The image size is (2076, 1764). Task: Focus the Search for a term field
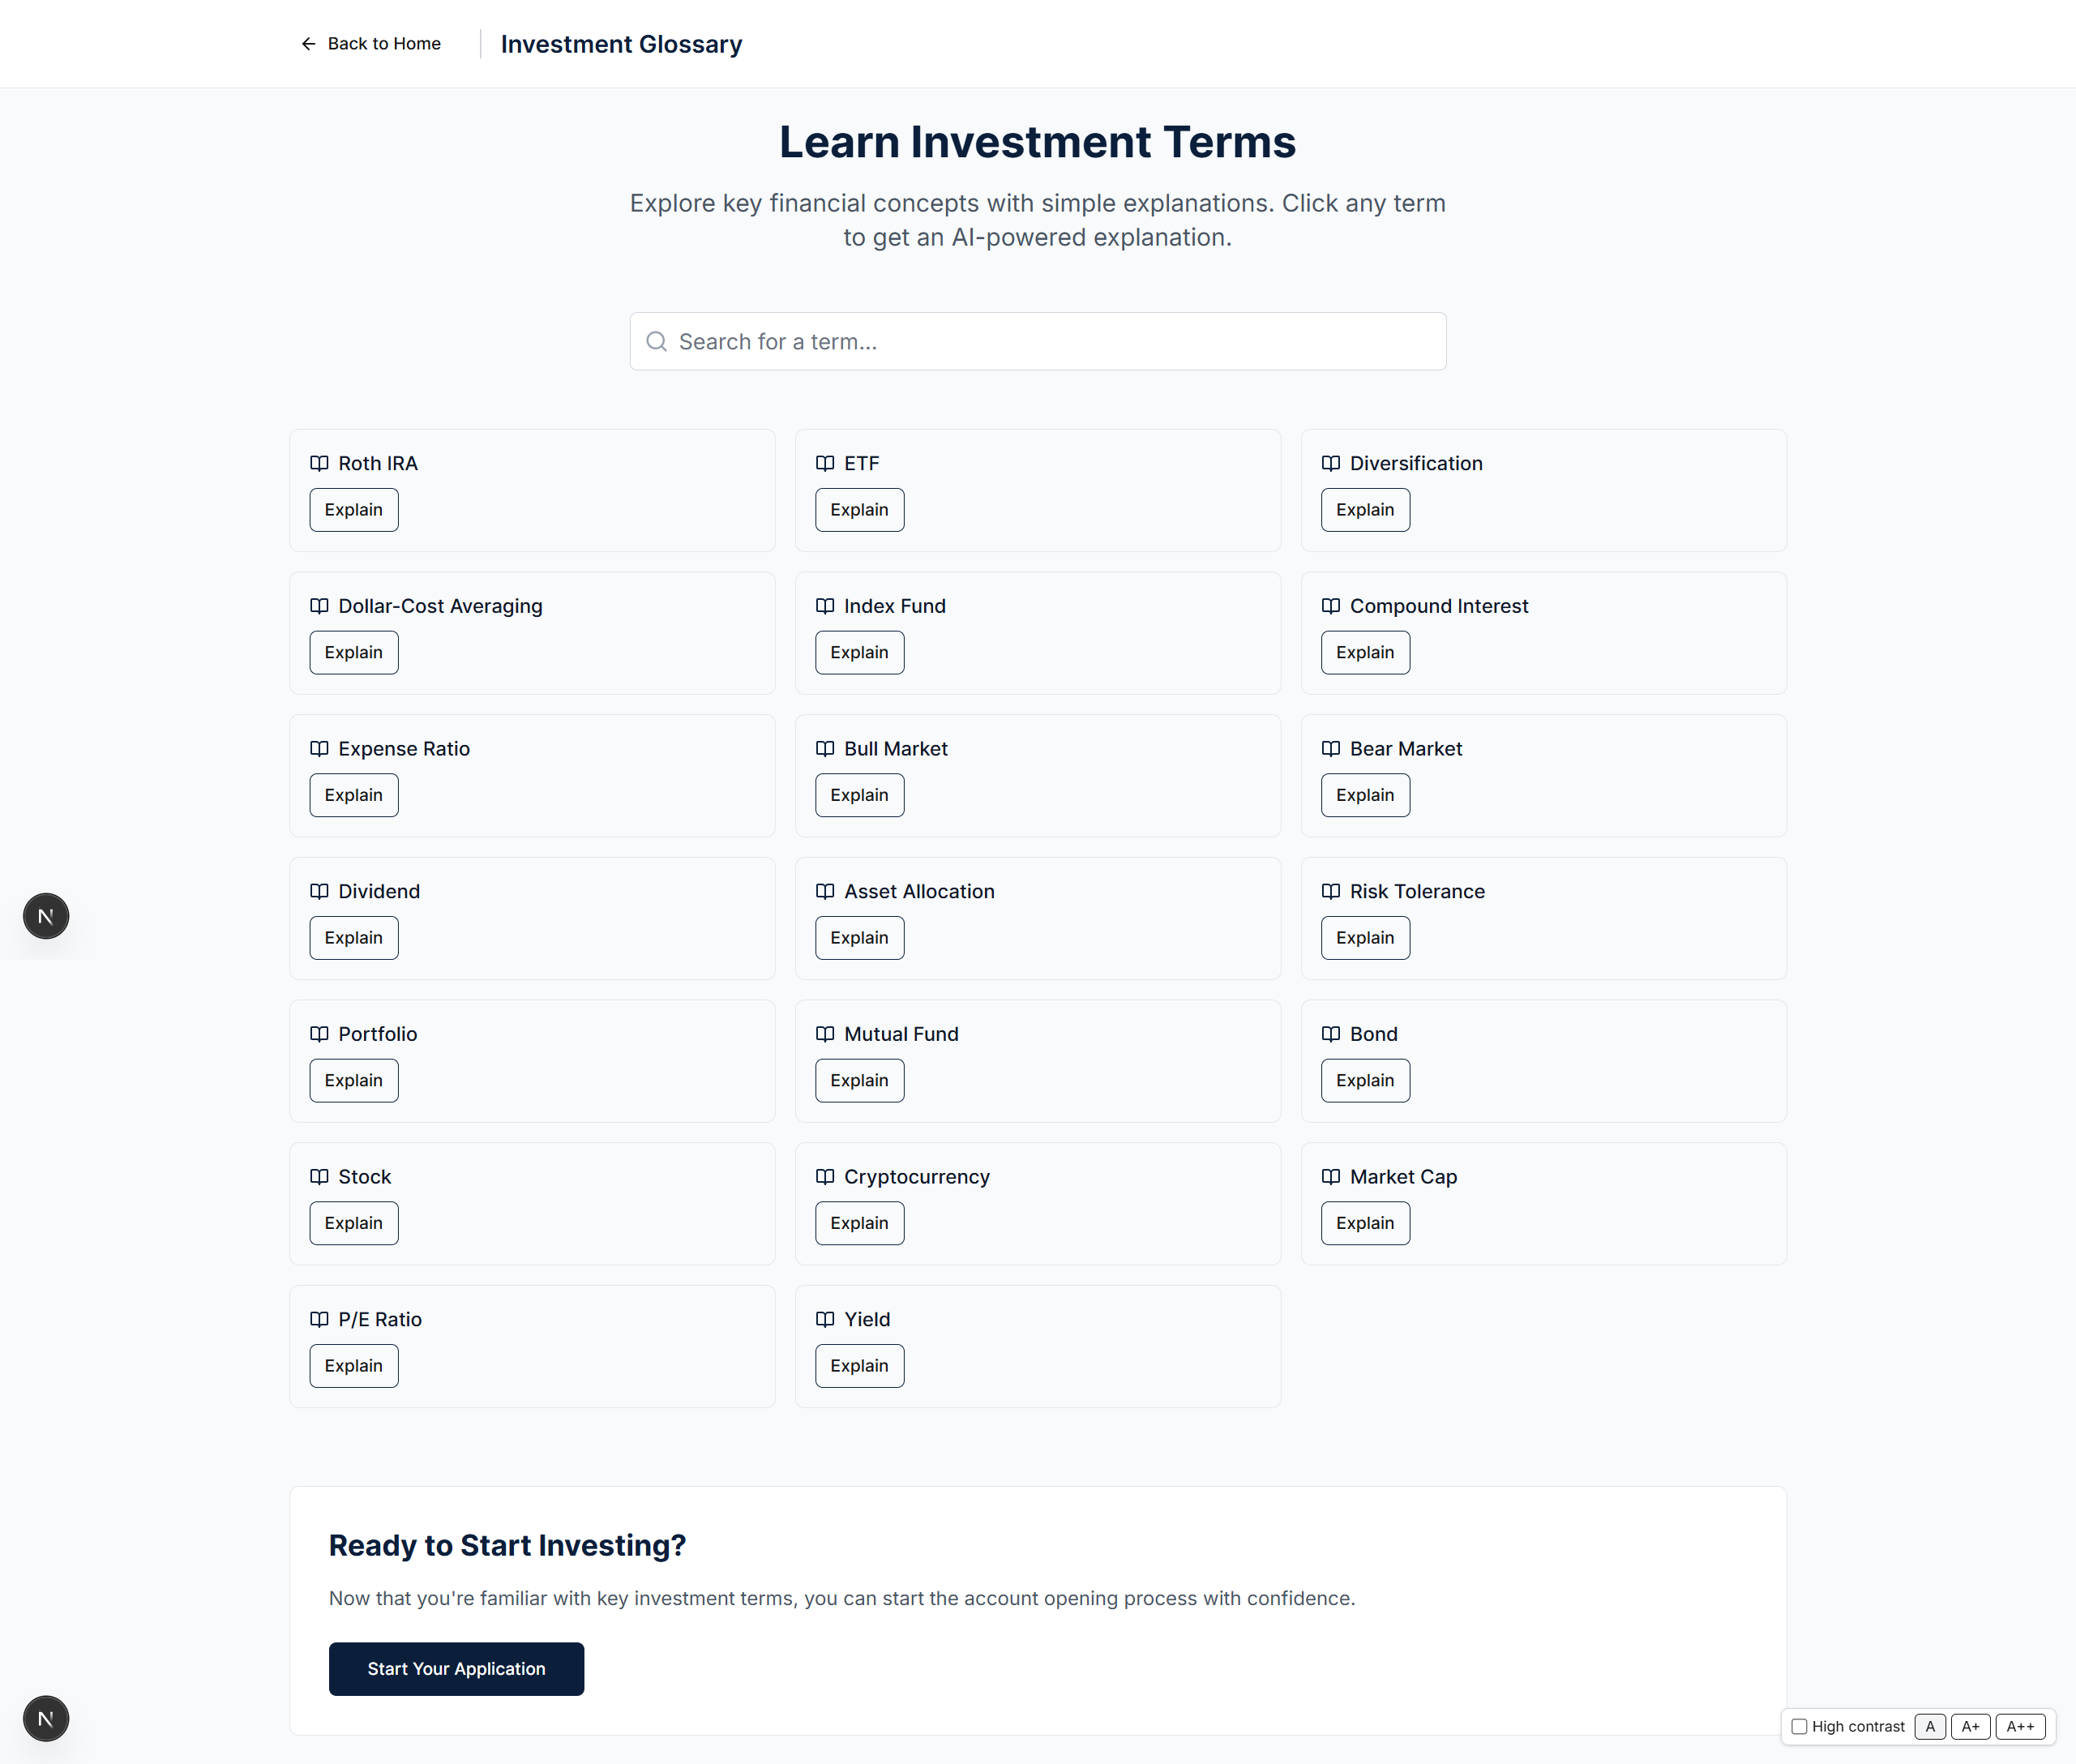(x=1050, y=342)
